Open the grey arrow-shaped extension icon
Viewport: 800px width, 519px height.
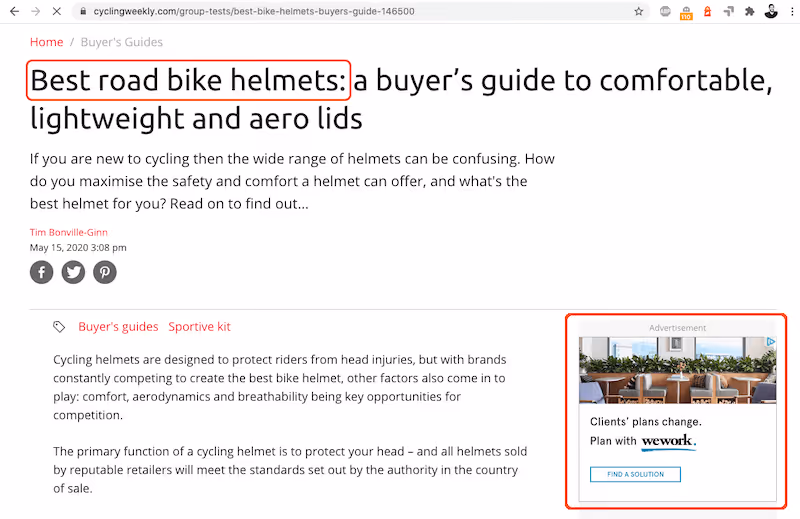tap(729, 11)
